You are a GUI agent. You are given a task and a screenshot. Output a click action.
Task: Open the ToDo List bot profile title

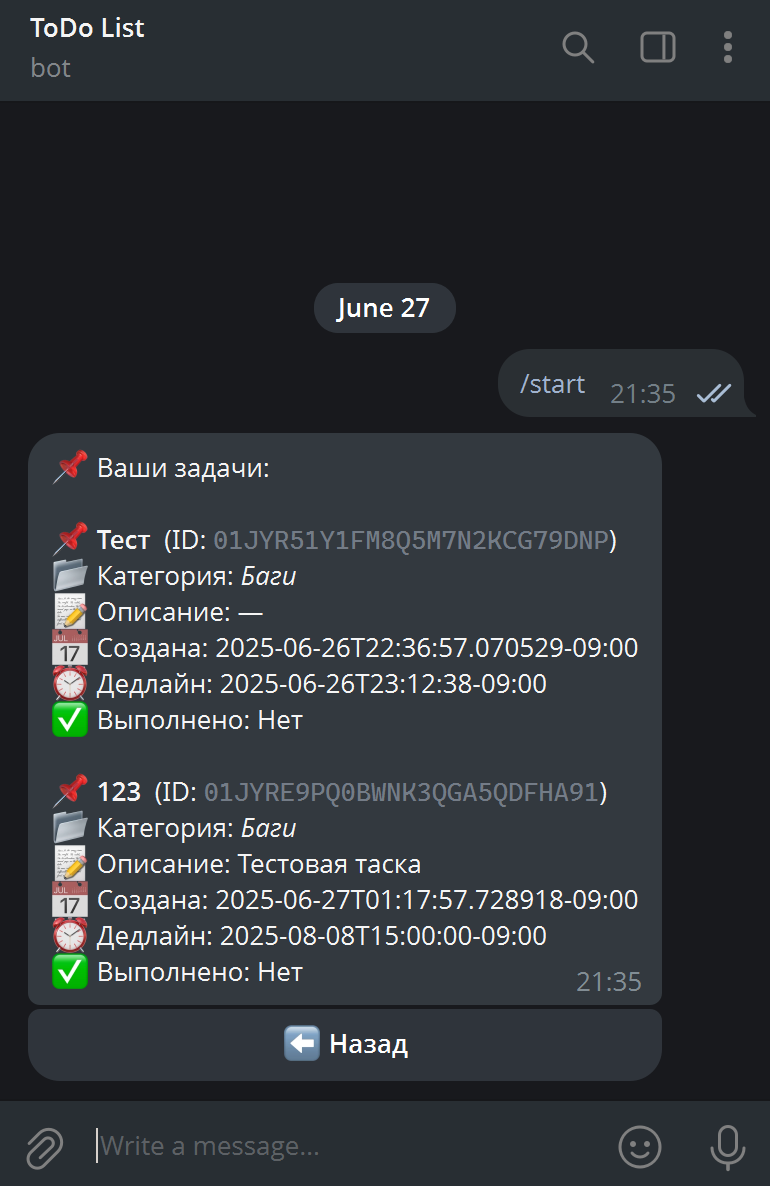87,28
